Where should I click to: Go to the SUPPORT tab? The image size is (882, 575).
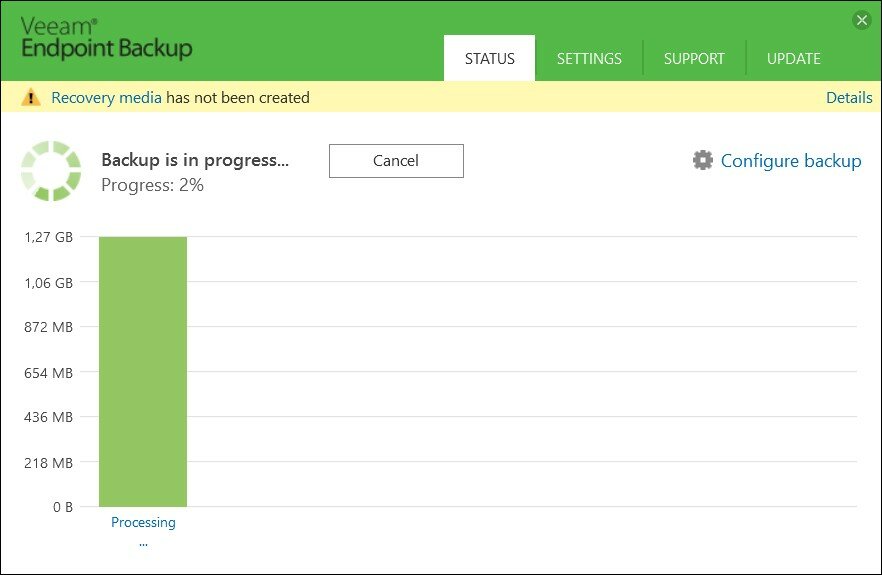(694, 59)
